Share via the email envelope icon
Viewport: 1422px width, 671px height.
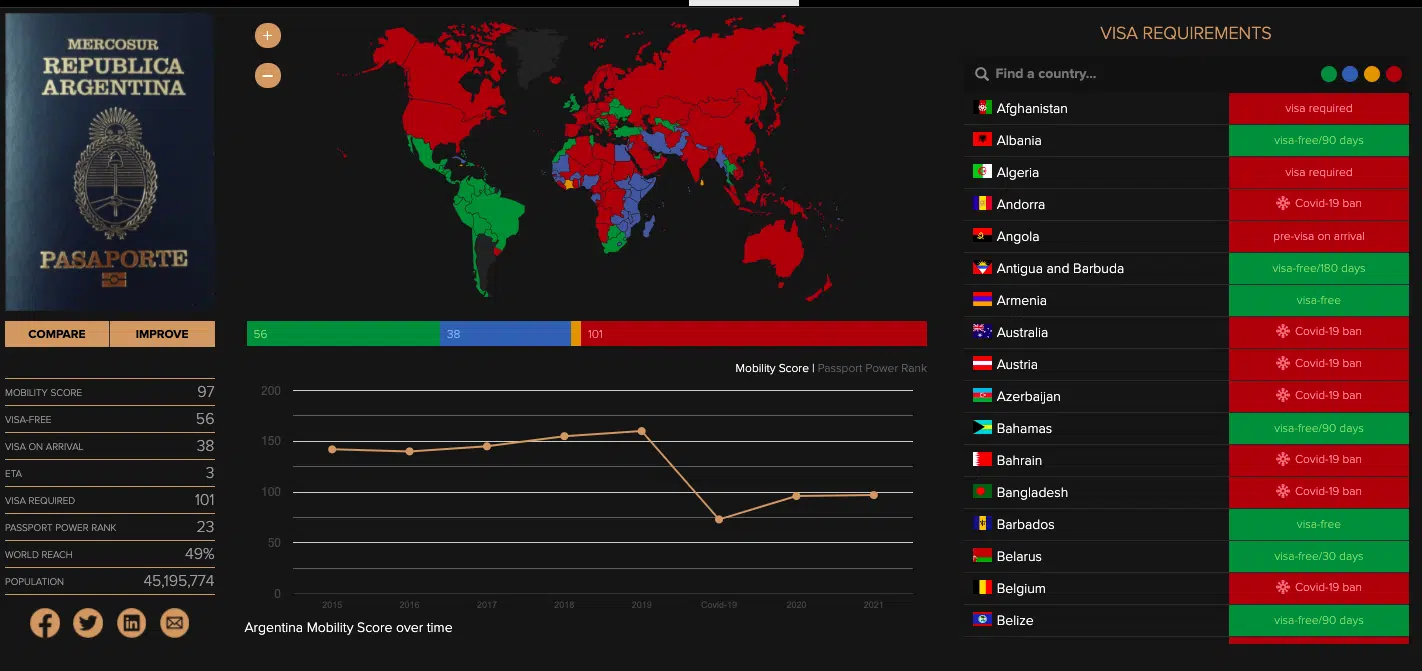[x=174, y=623]
